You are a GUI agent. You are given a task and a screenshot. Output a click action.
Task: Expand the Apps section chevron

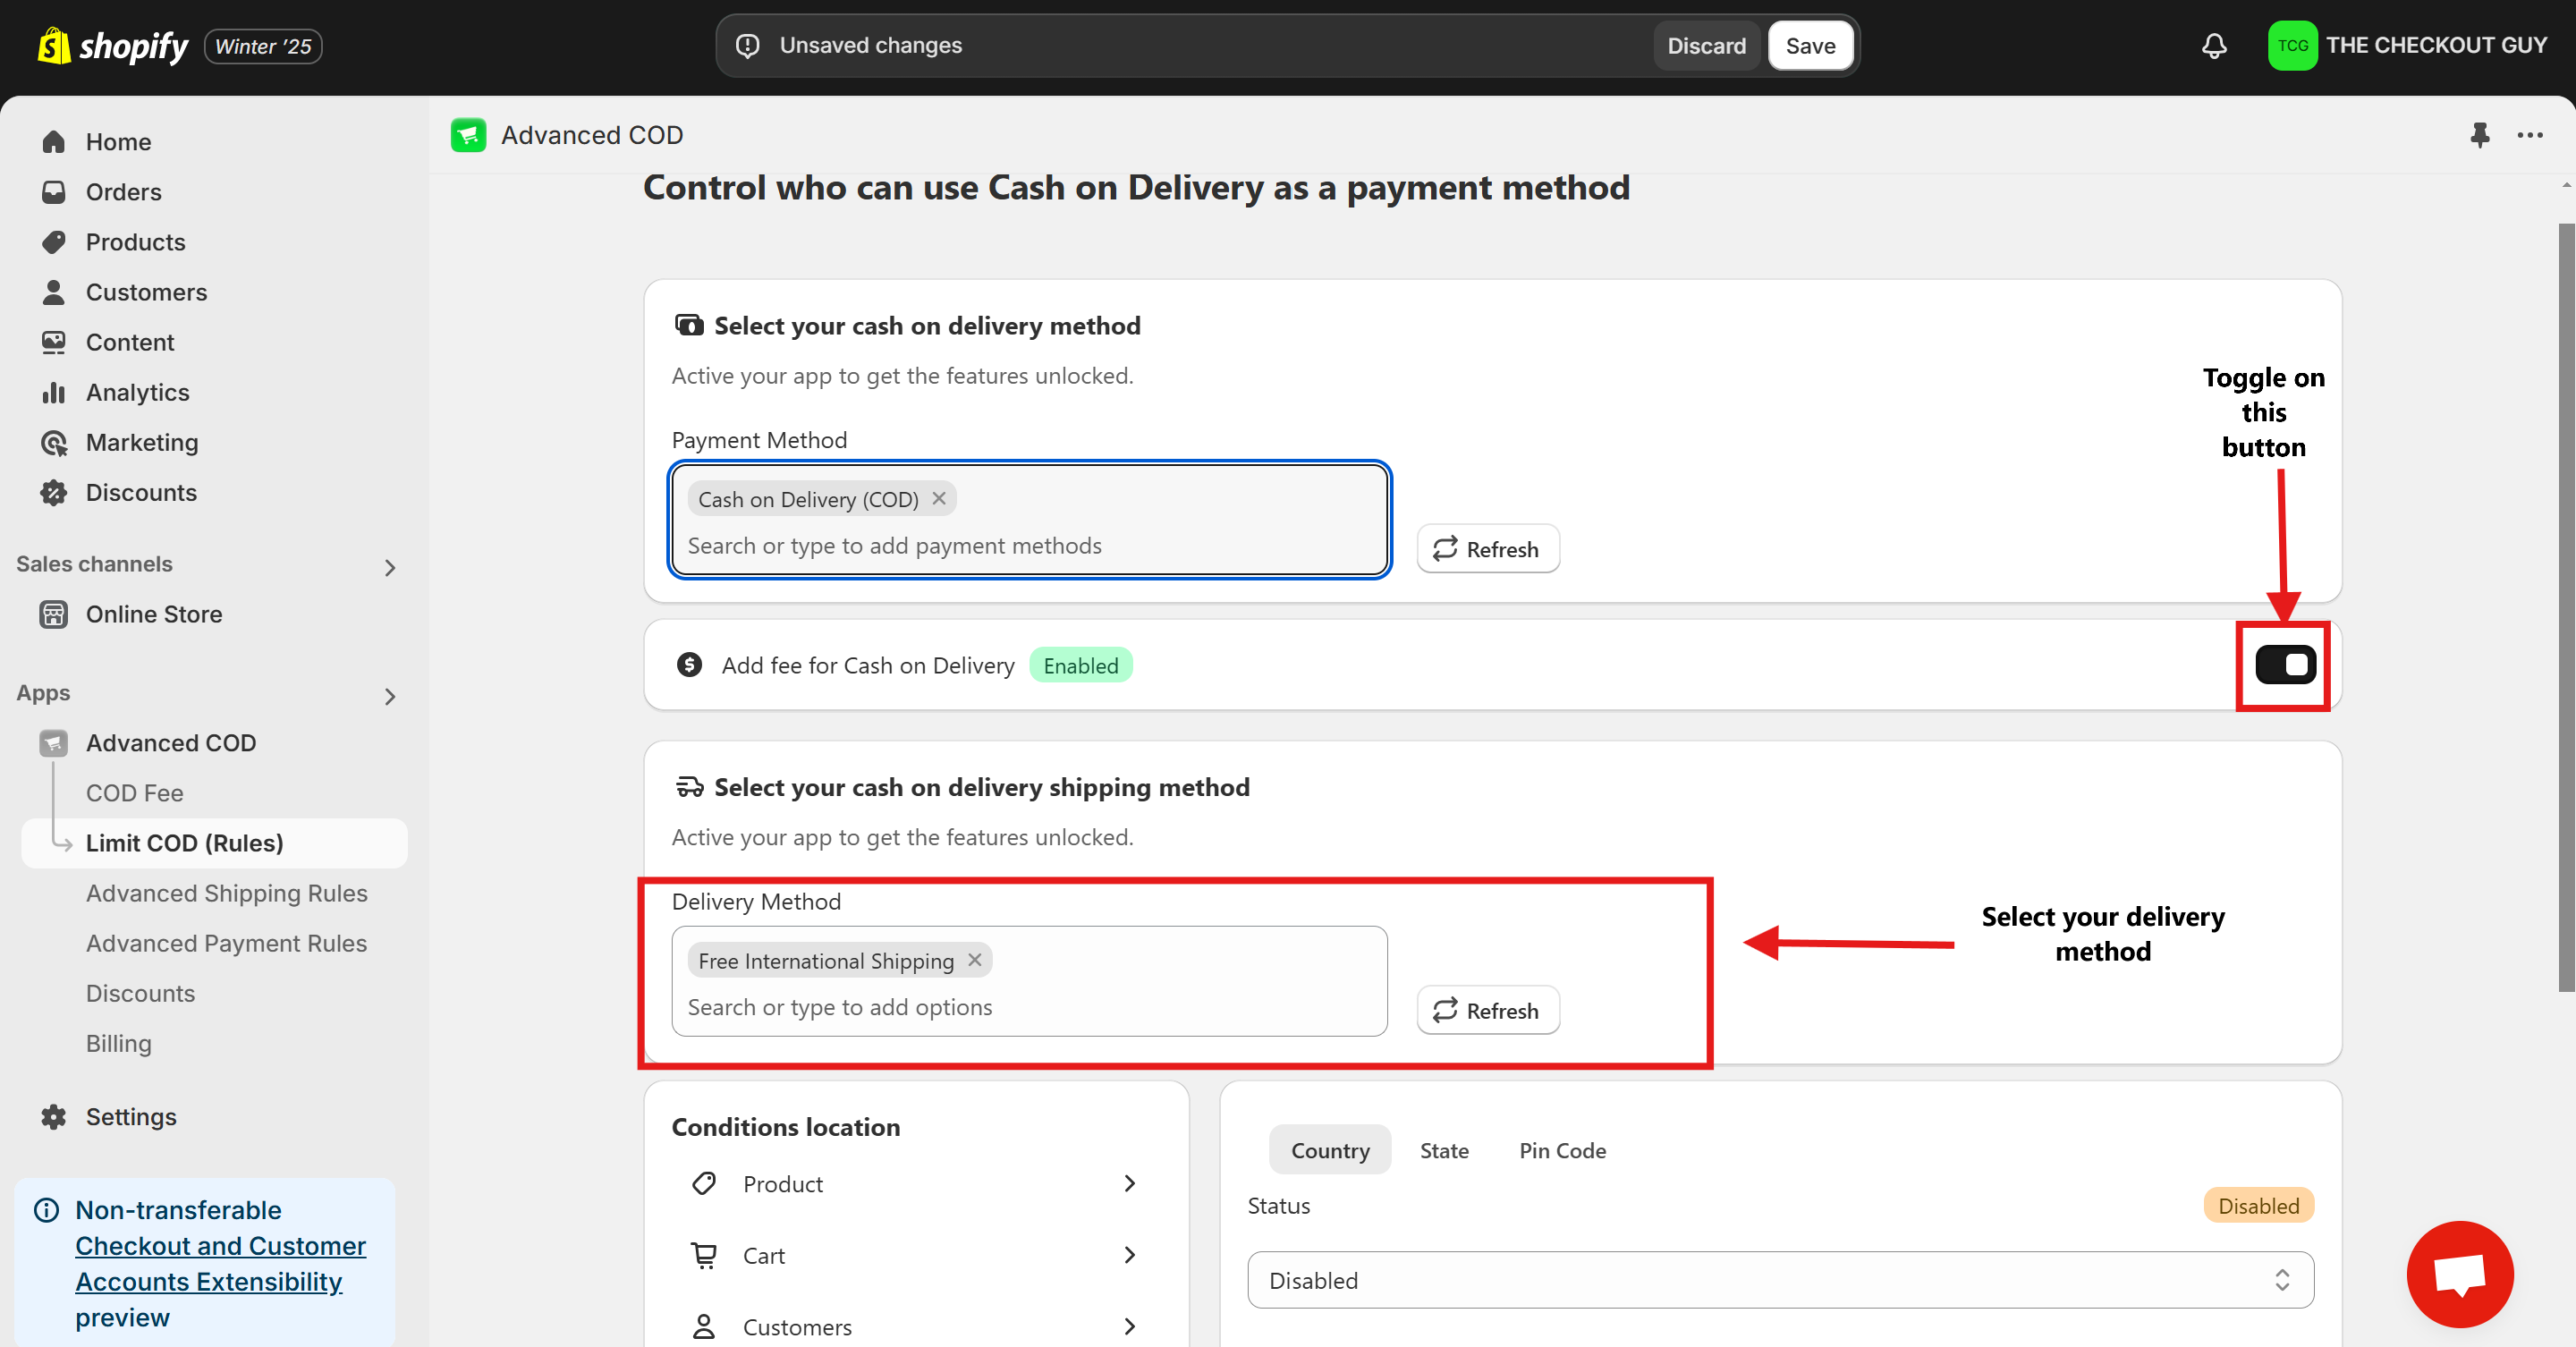click(390, 696)
